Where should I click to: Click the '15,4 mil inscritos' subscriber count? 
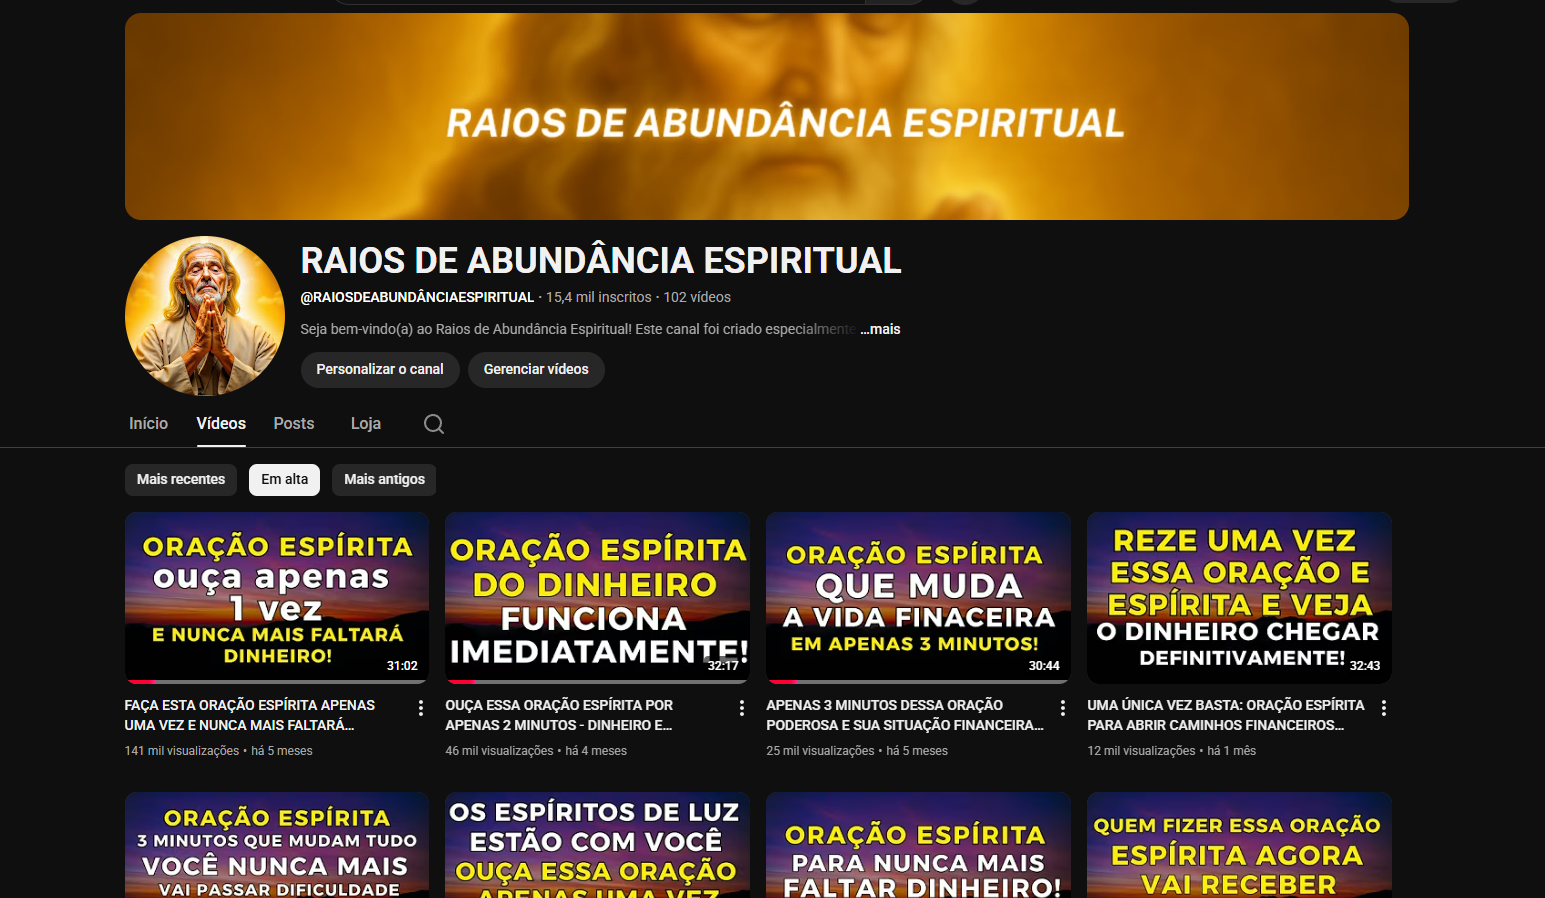(598, 297)
